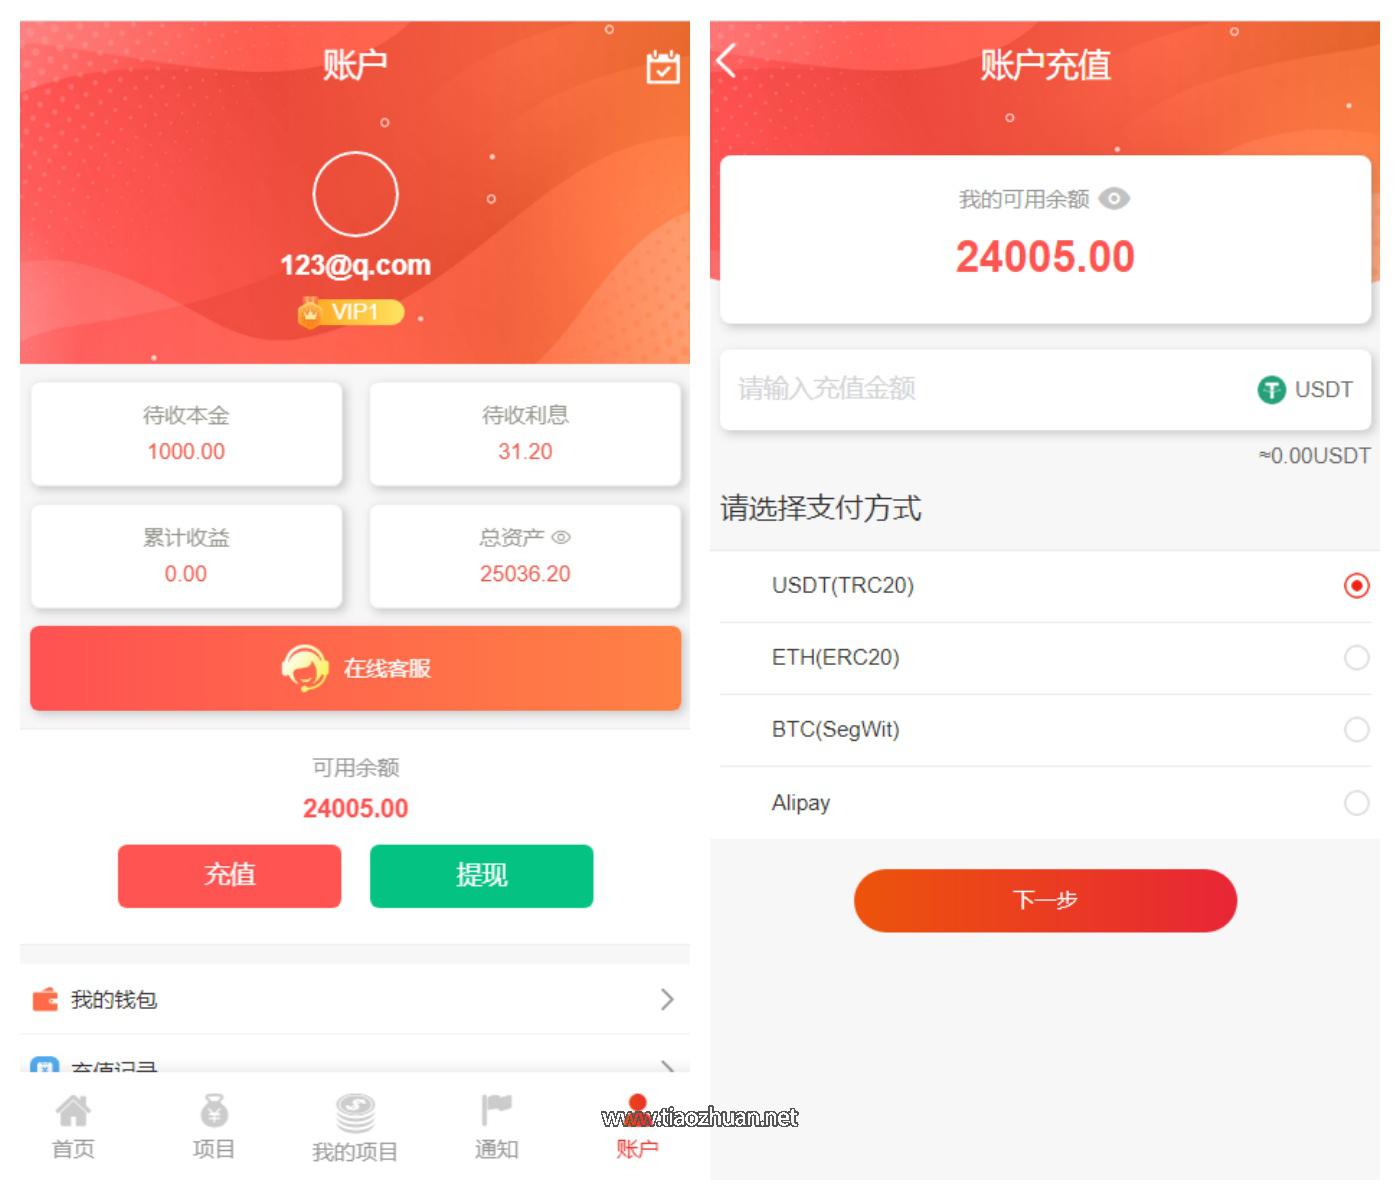
Task: Toggle the eye icon next to 总资产
Action: point(561,538)
